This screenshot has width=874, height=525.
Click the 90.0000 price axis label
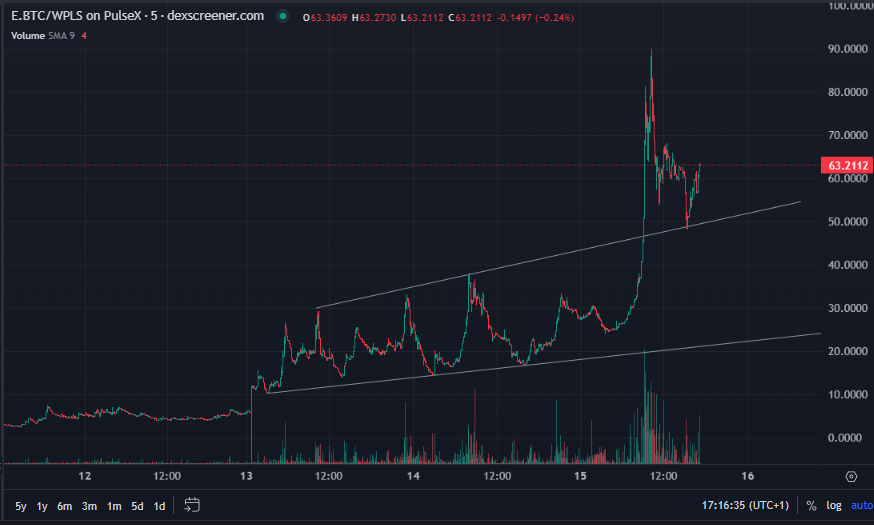tap(848, 49)
